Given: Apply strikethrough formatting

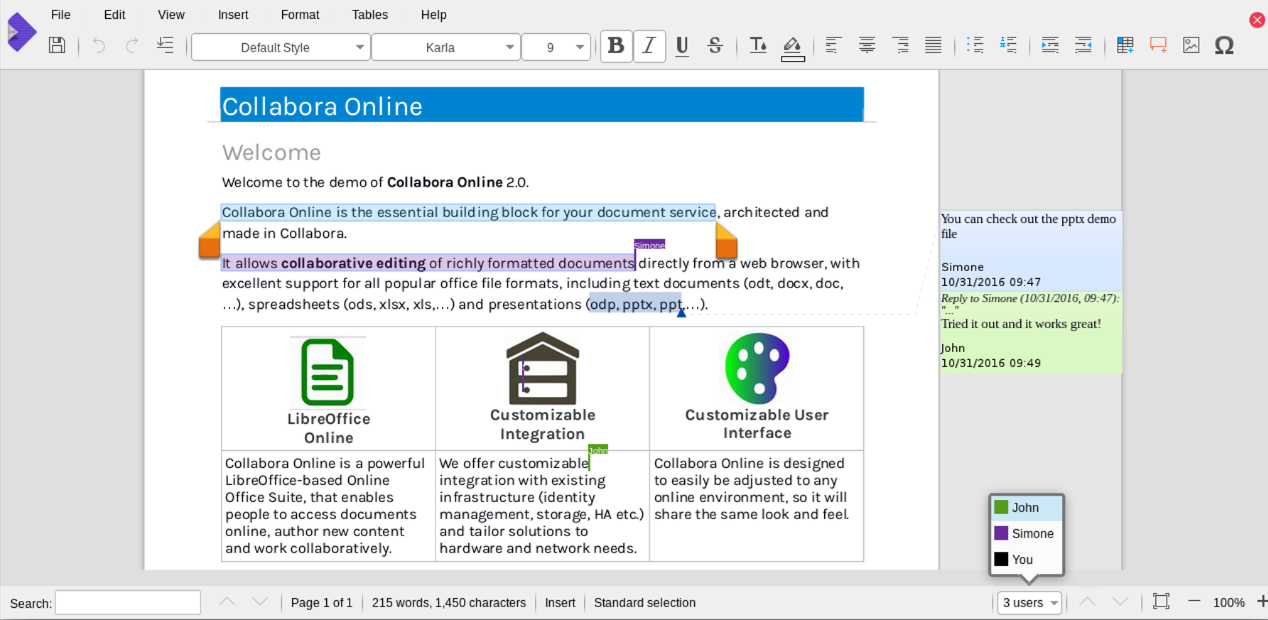Looking at the screenshot, I should (715, 46).
